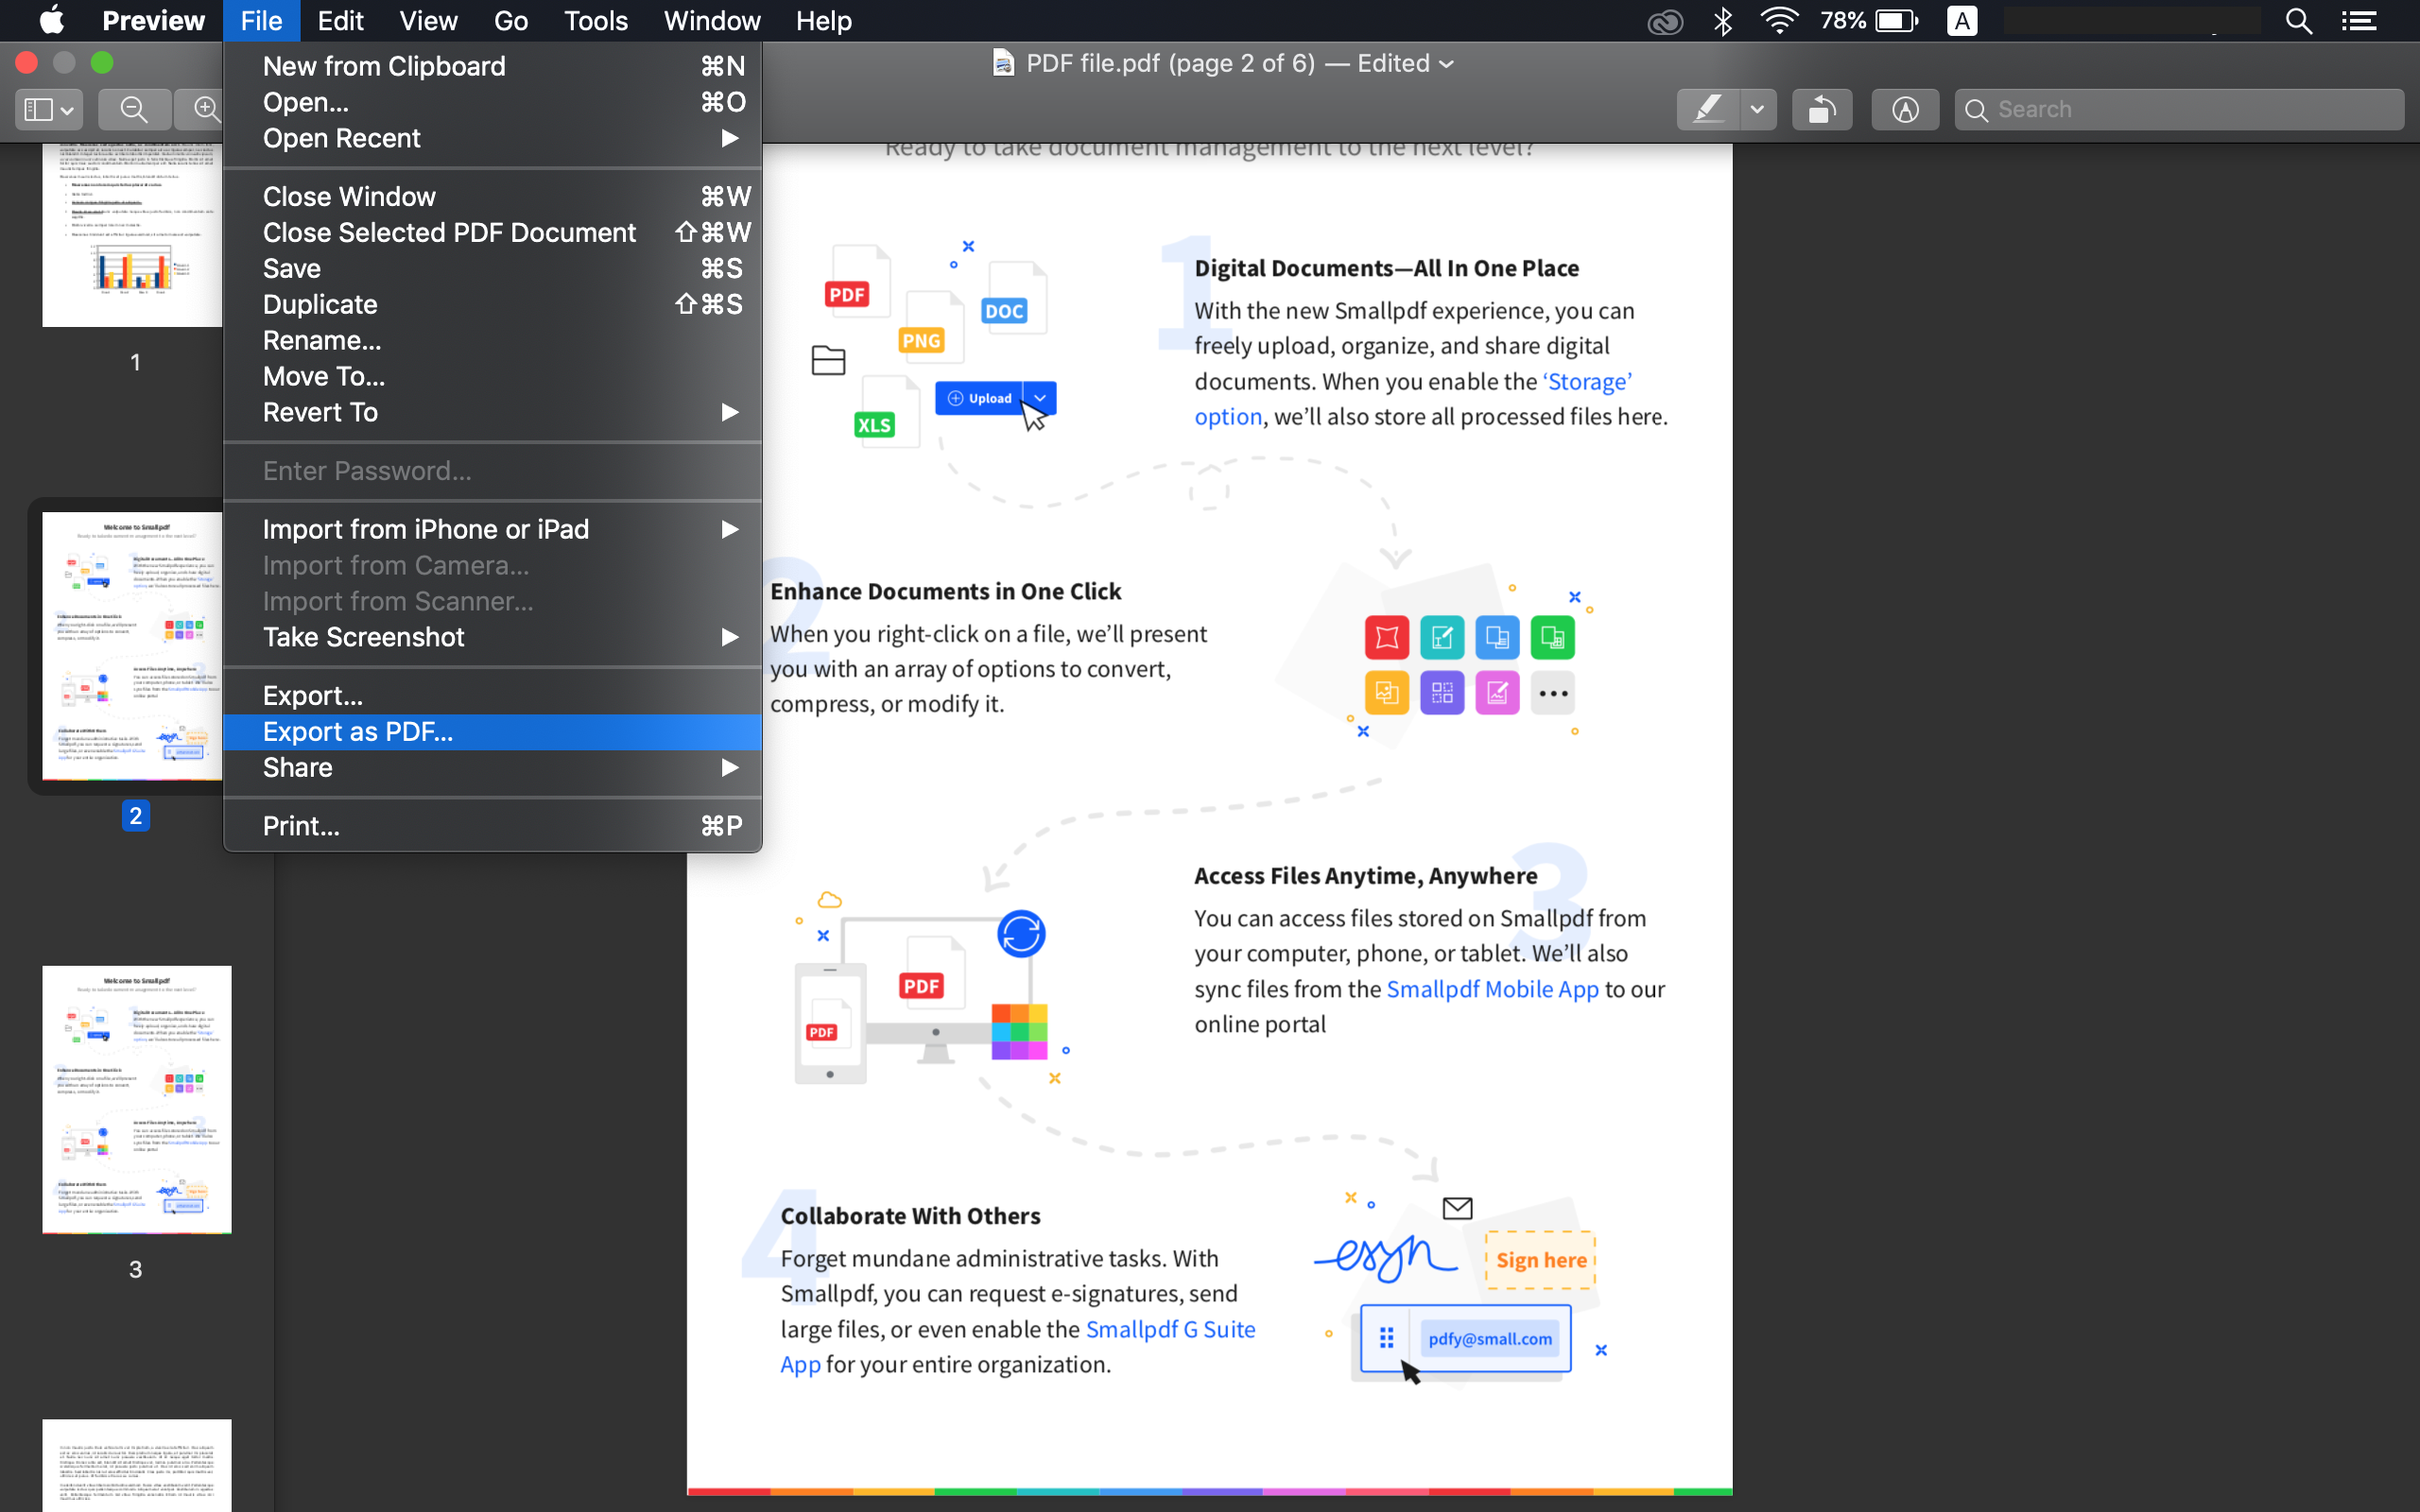Open the Preview app menu
2420x1512 pixels.
tap(153, 20)
